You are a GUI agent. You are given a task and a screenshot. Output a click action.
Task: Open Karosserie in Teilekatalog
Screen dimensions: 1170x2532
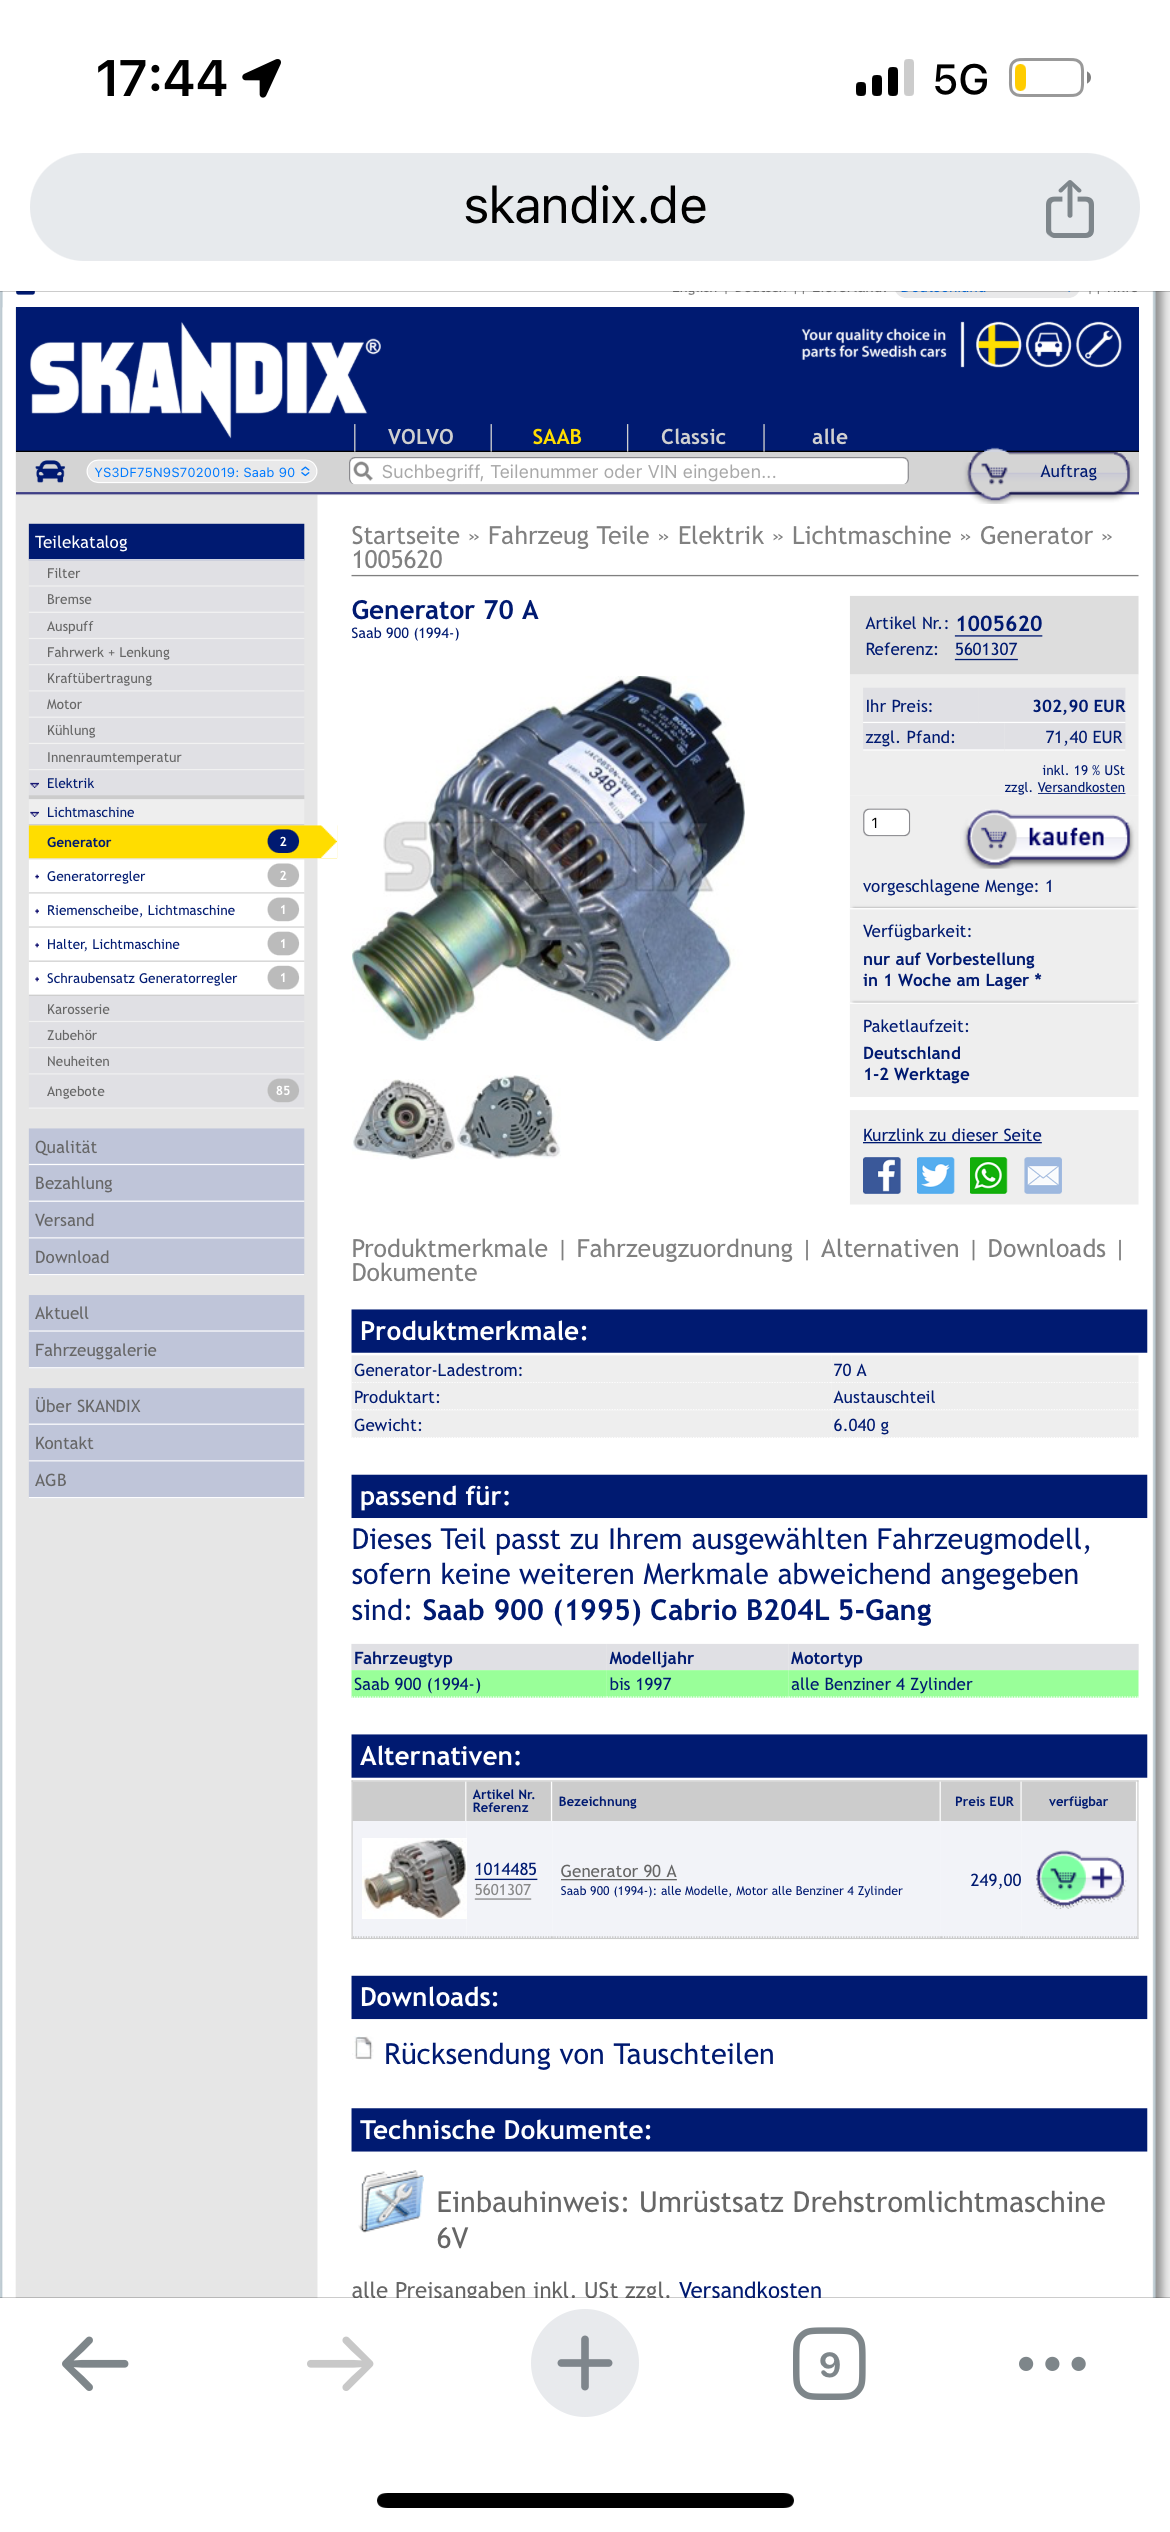tap(166, 1009)
